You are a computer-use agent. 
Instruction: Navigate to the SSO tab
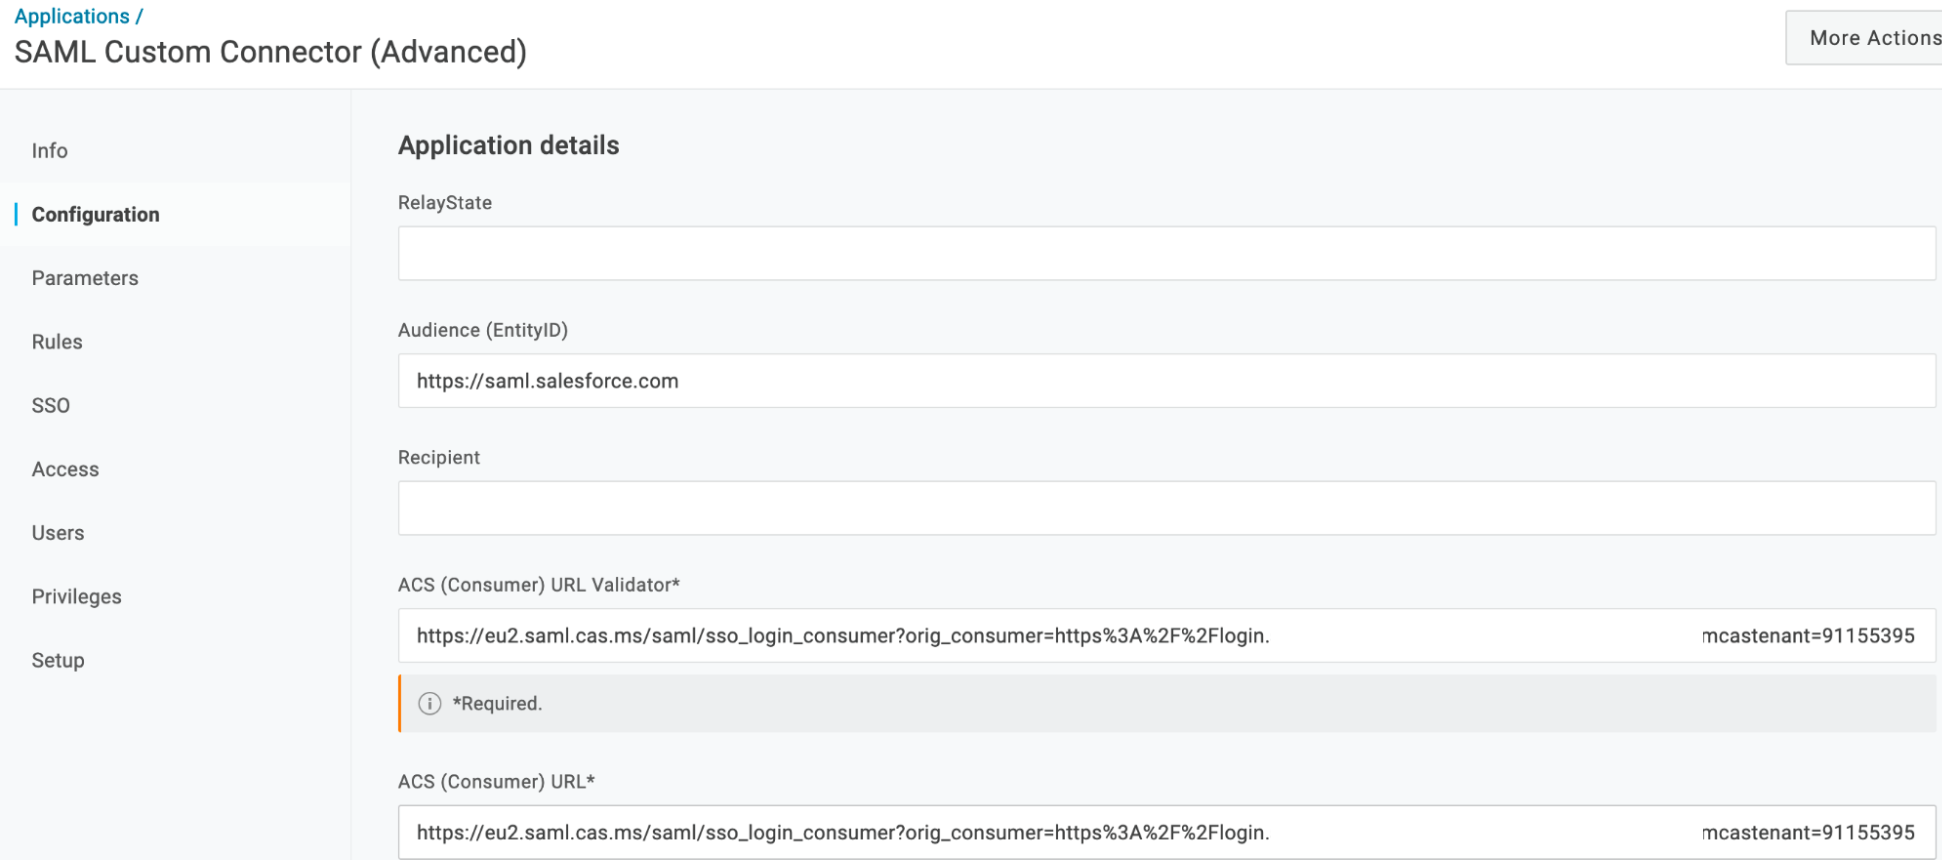click(x=51, y=406)
